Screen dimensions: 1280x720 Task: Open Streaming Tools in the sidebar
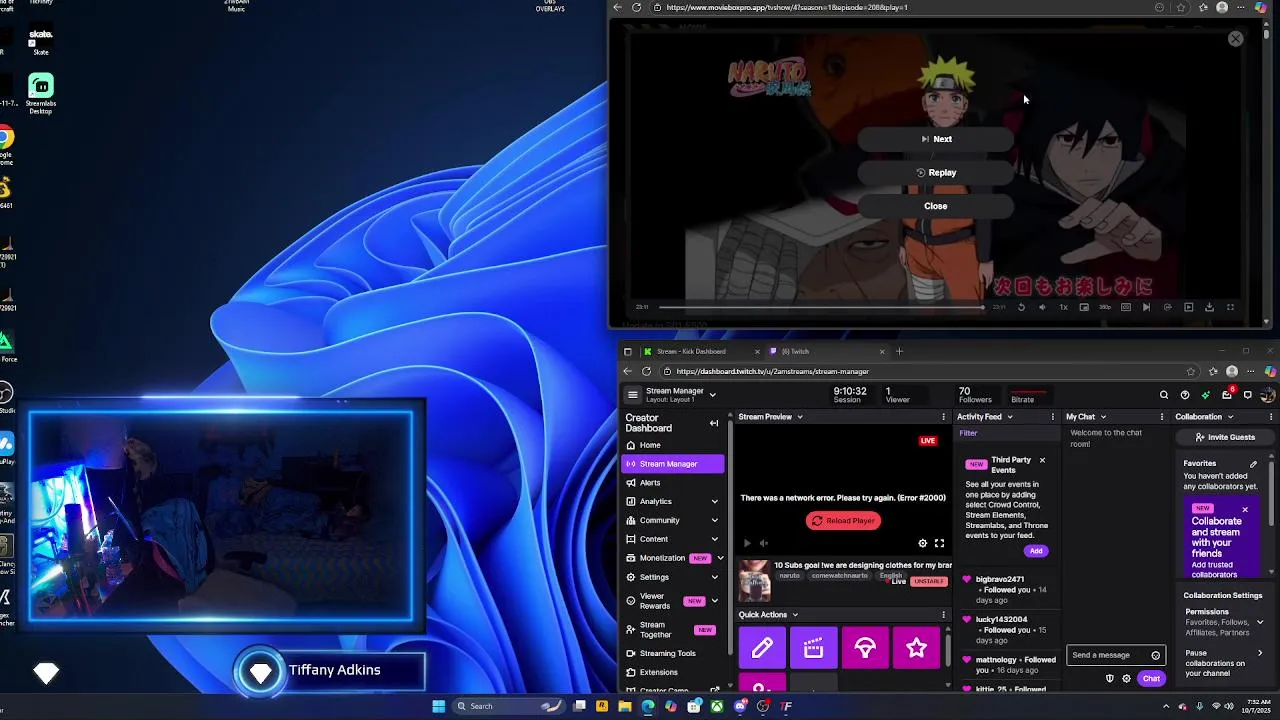(x=672, y=654)
